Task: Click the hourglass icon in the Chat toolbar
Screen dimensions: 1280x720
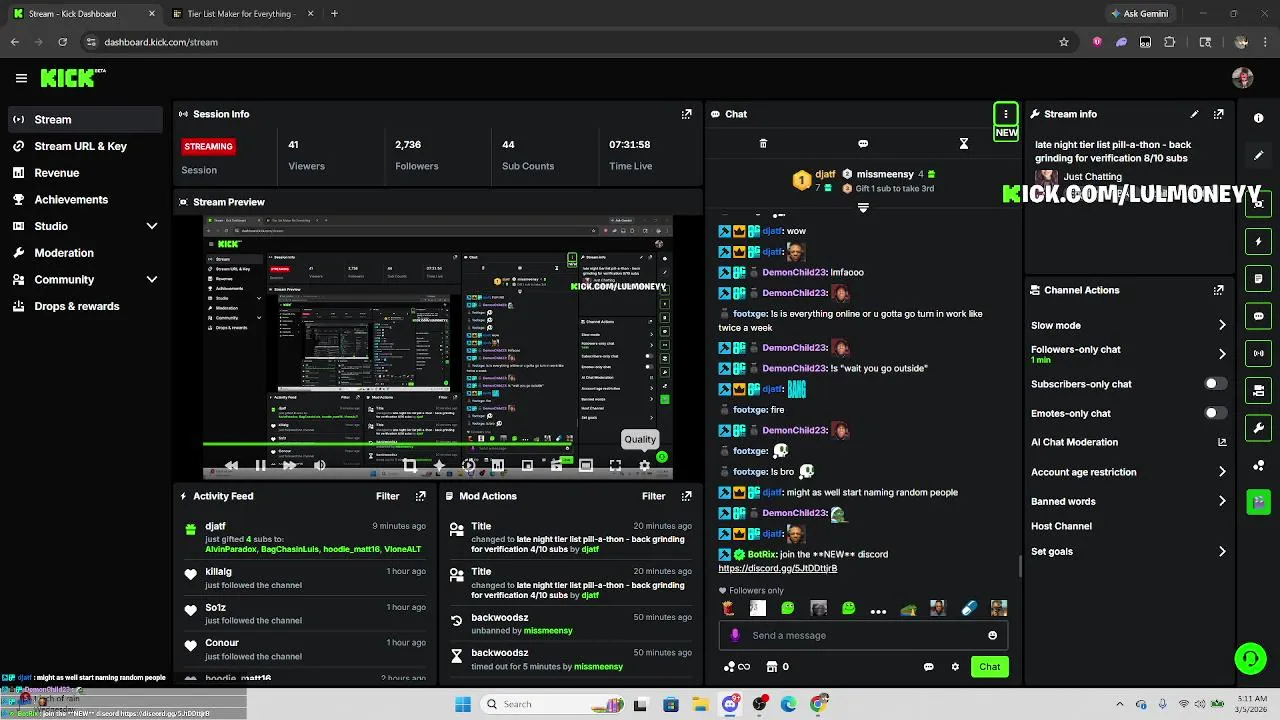Action: [x=964, y=144]
